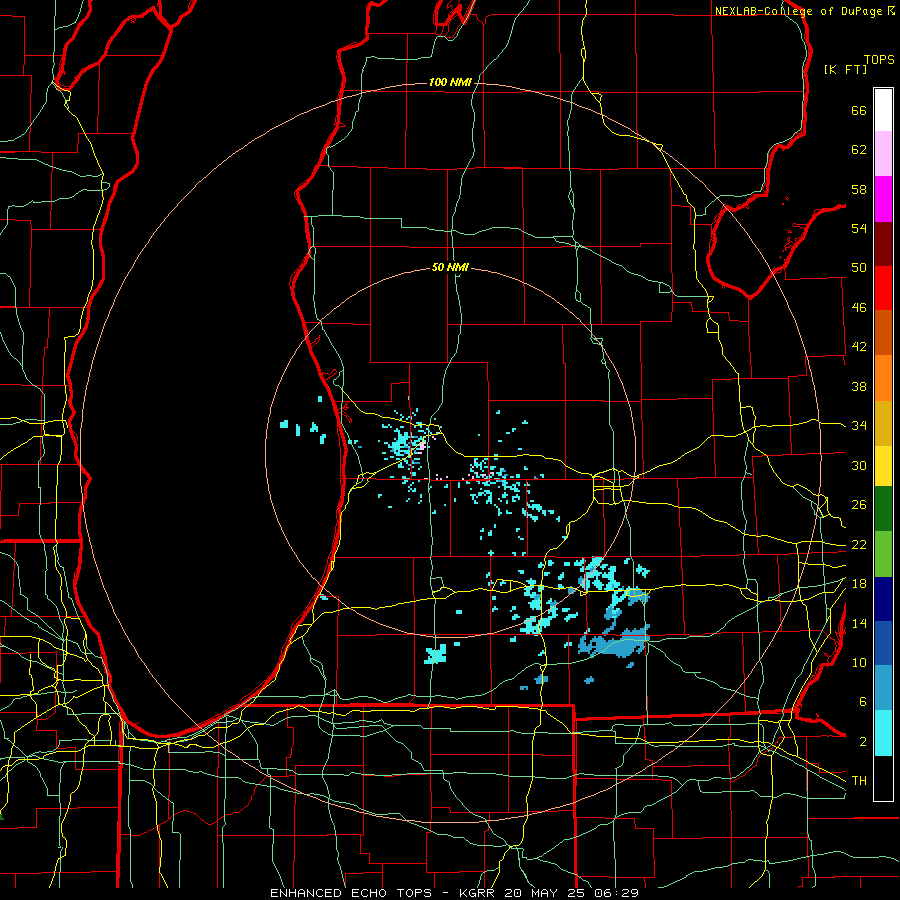900x900 pixels.
Task: Click the bright red legend swatch below 50
Action: [883, 289]
